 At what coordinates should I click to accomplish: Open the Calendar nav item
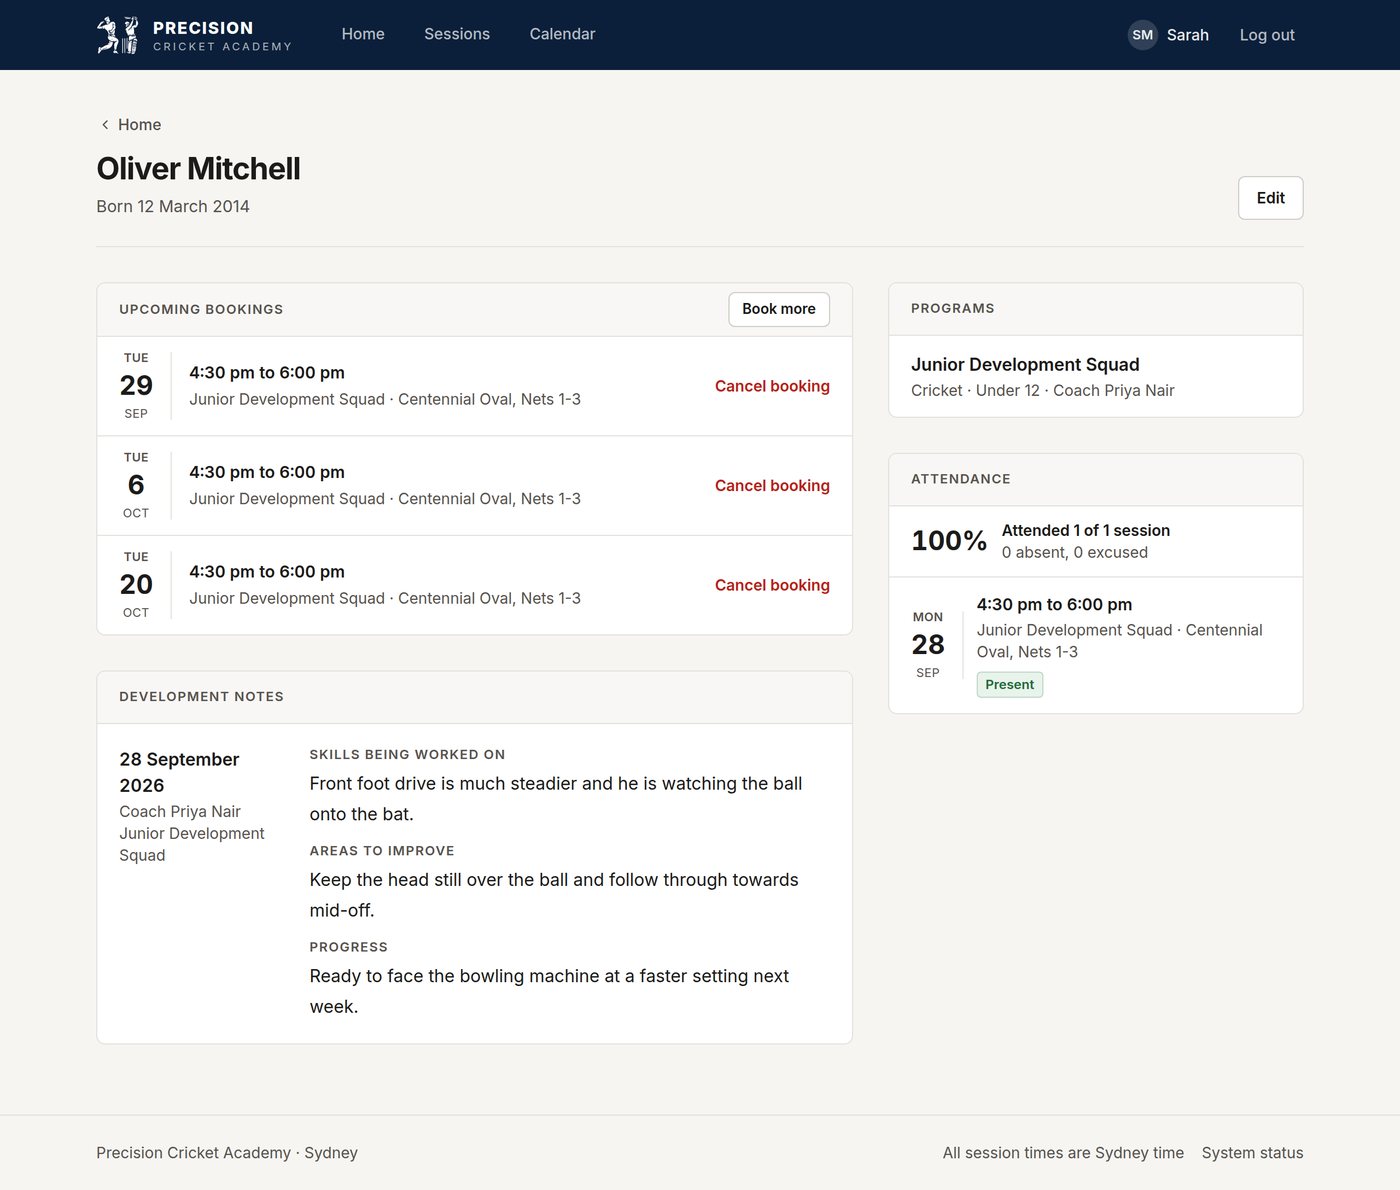coord(562,34)
